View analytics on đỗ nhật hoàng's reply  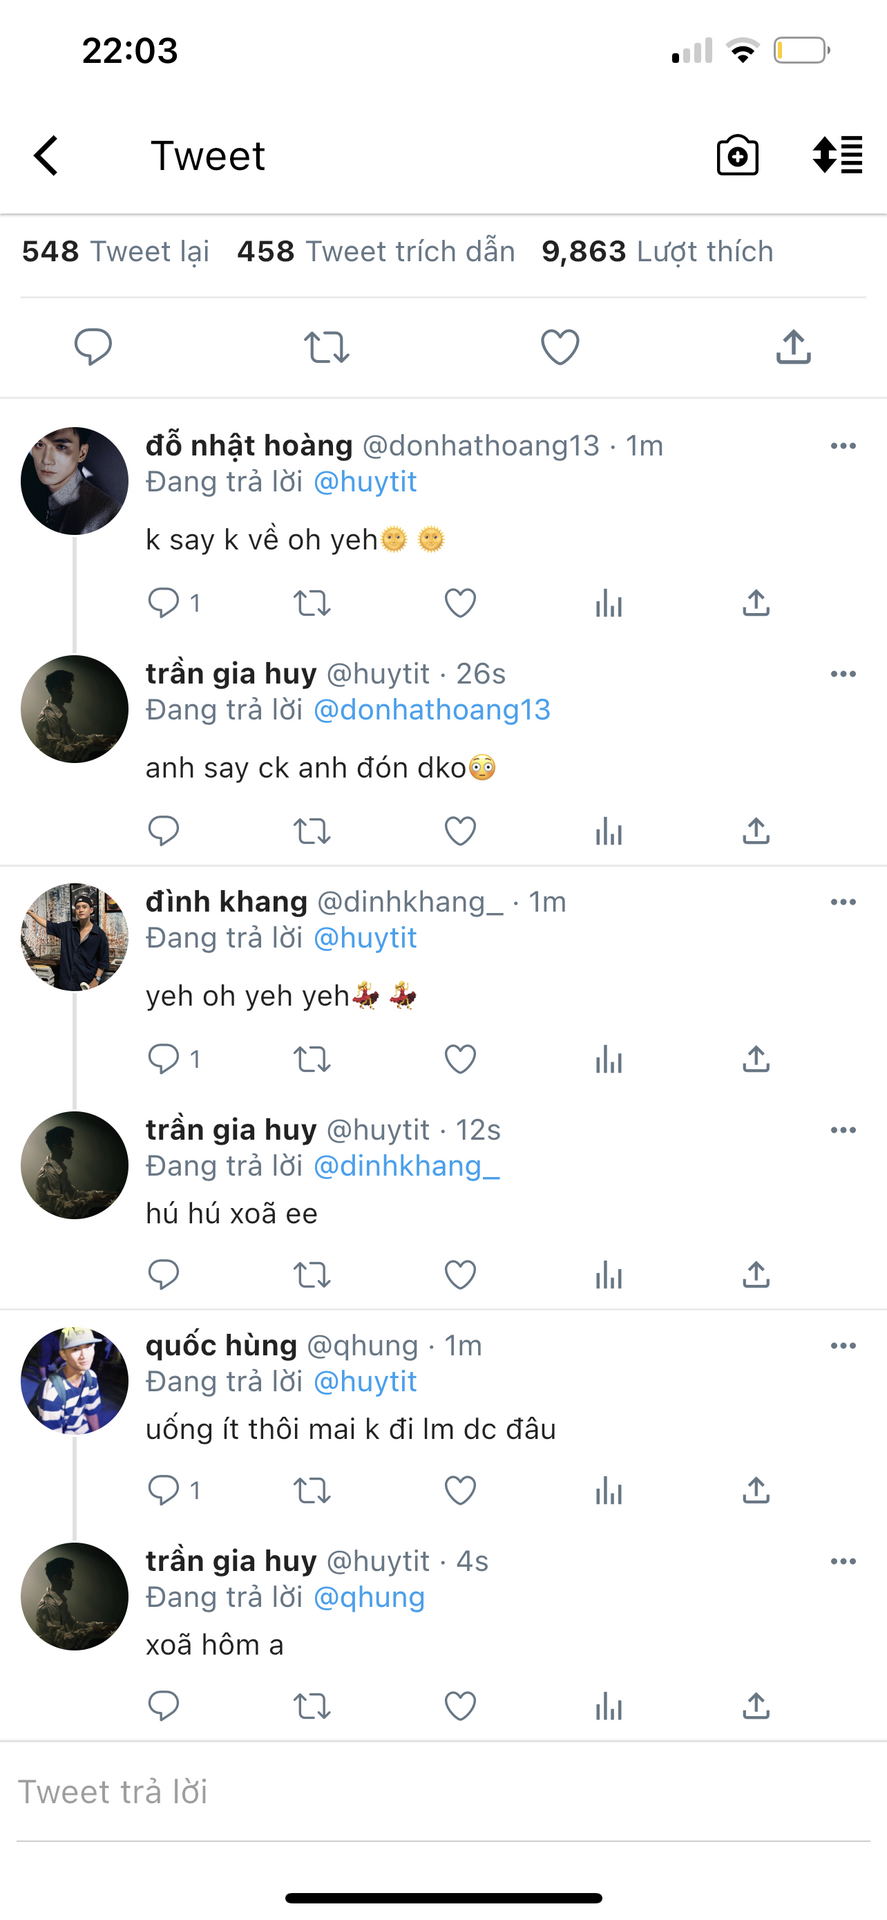click(608, 603)
